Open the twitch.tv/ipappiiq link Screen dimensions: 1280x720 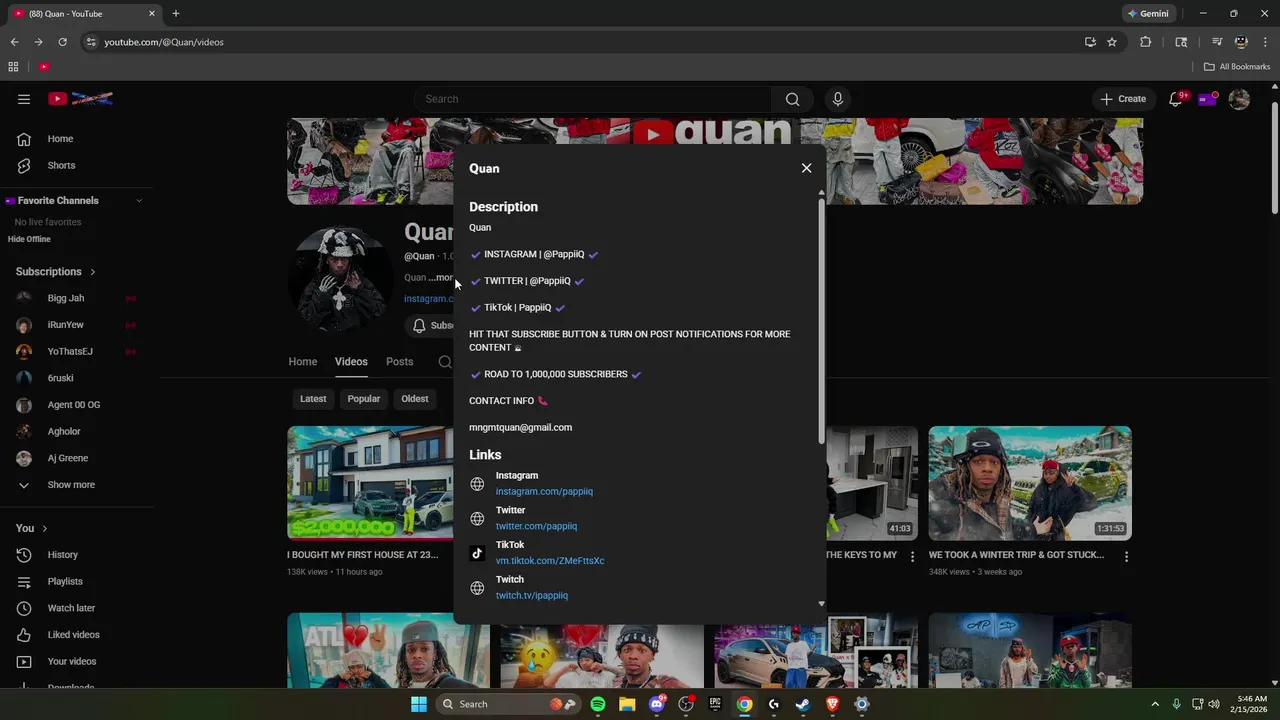tap(532, 595)
